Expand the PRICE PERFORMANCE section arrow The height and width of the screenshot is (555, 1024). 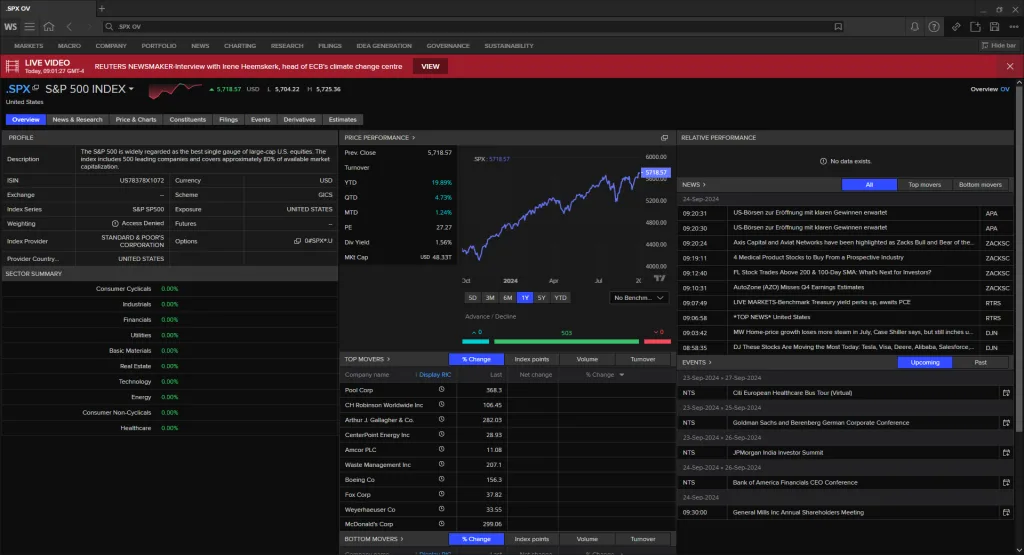click(413, 138)
